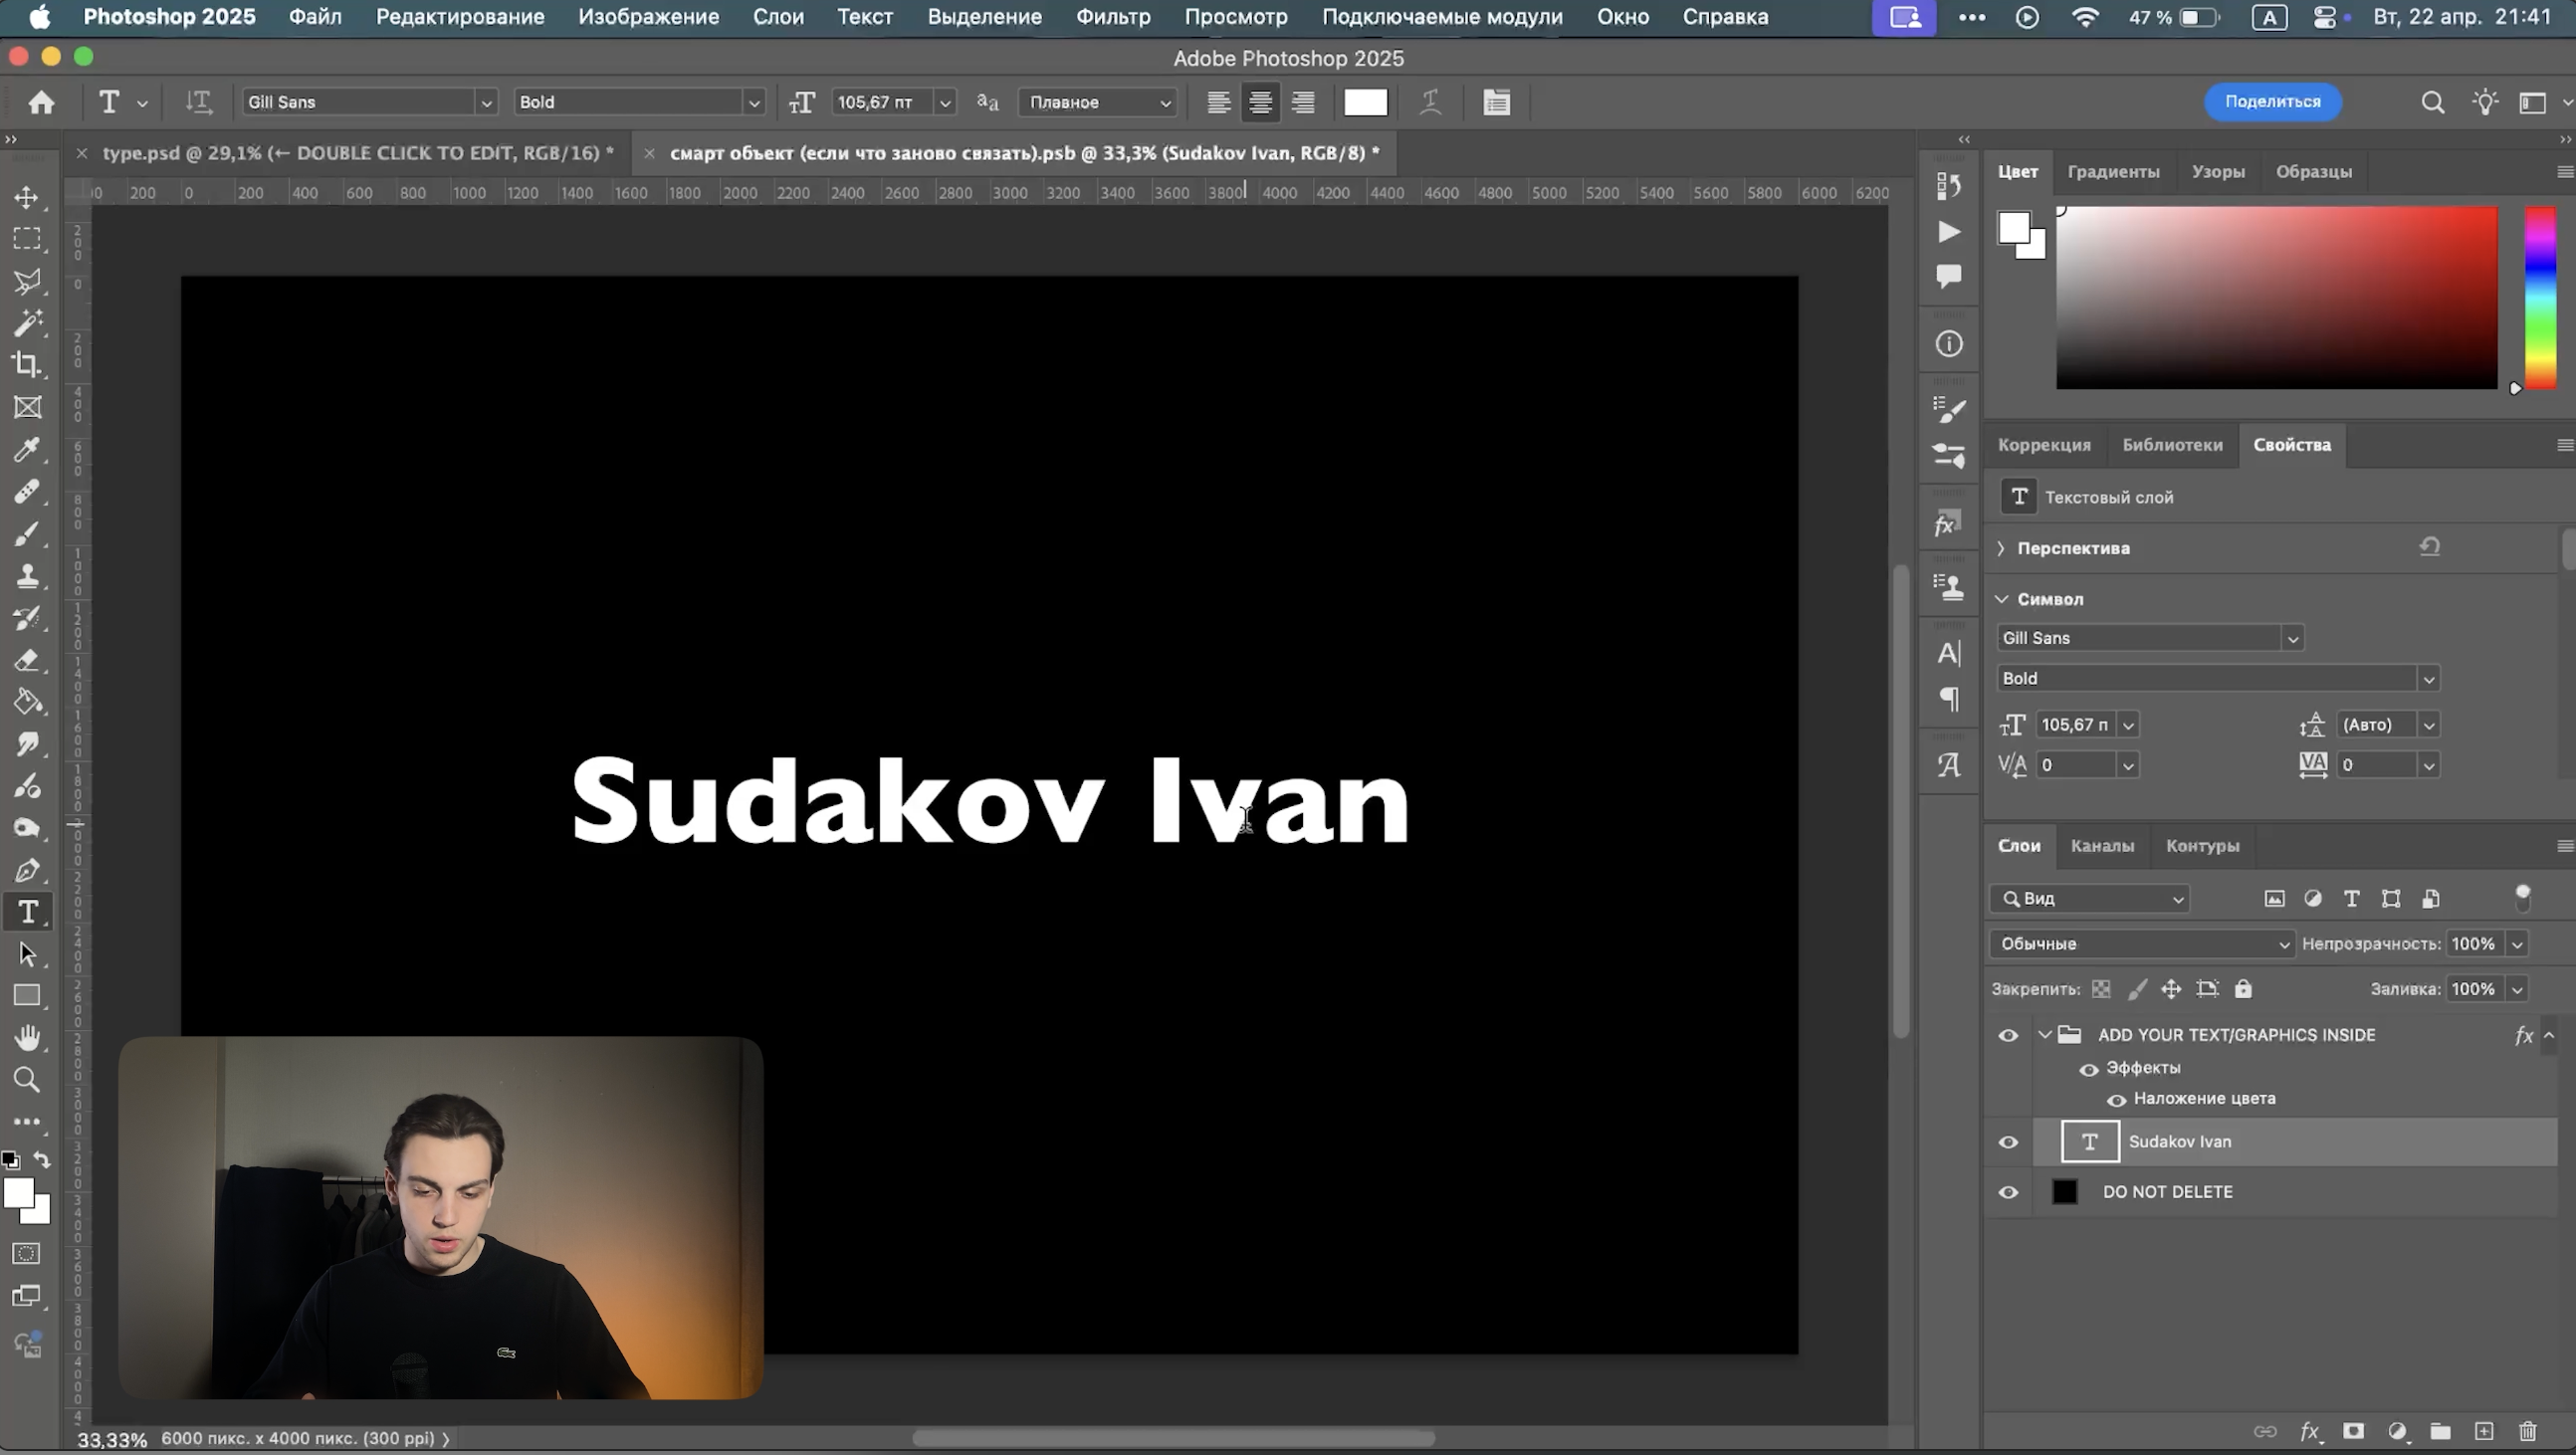Toggle the Color Overlay effect visibility
The width and height of the screenshot is (2576, 1455).
pyautogui.click(x=2116, y=1100)
